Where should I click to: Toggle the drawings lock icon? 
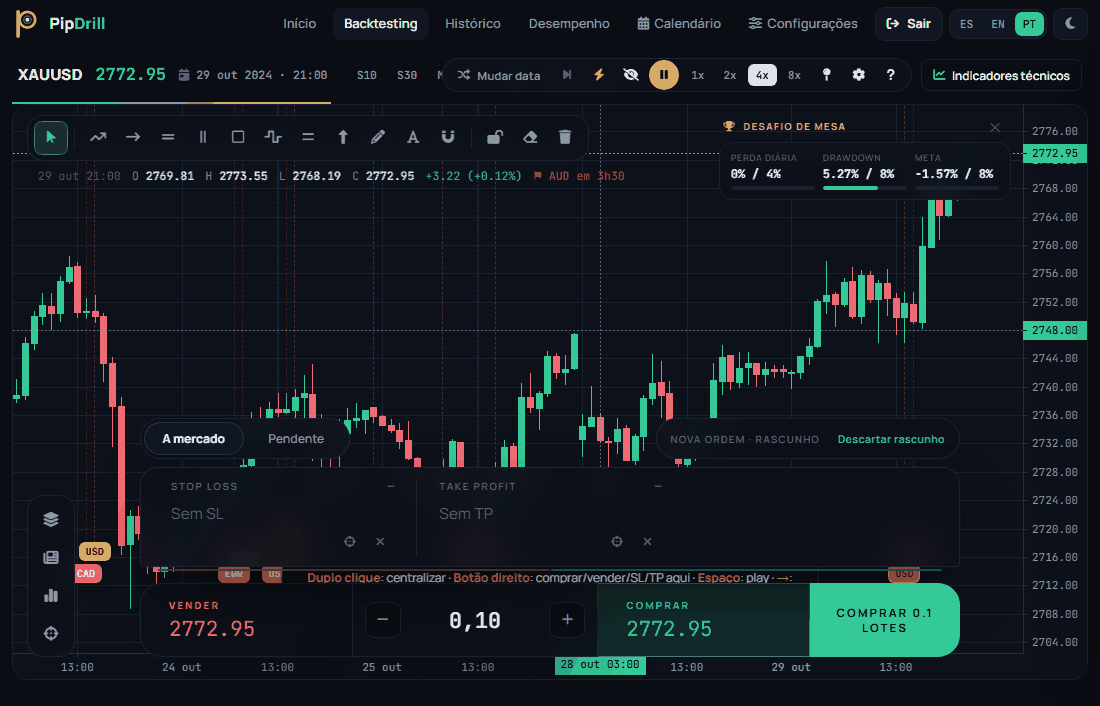click(495, 138)
